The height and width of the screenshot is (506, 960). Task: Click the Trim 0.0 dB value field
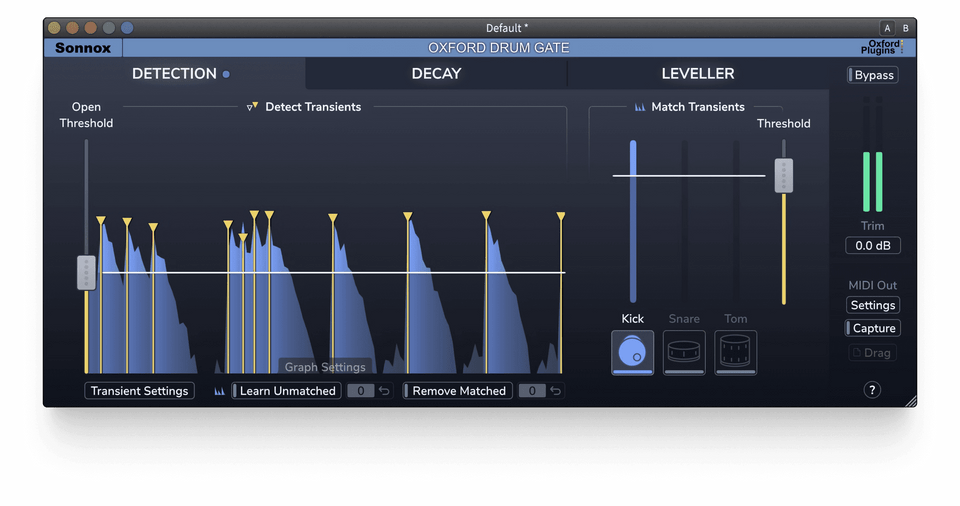click(x=872, y=246)
